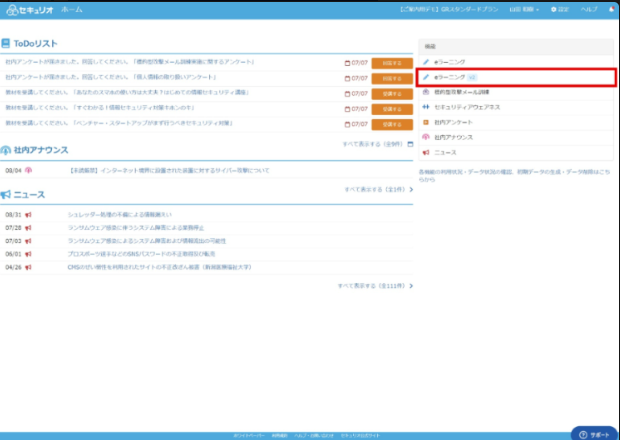The width and height of the screenshot is (620, 440).
Task: Open news CMSのぜい弱性 サイト不正改ざん
Action: click(160, 267)
